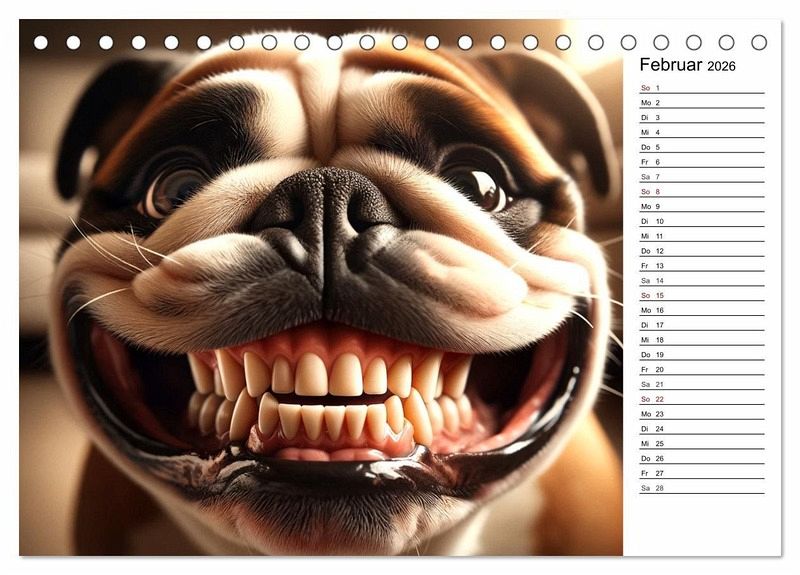Select the Mi 18 note line

click(x=701, y=340)
